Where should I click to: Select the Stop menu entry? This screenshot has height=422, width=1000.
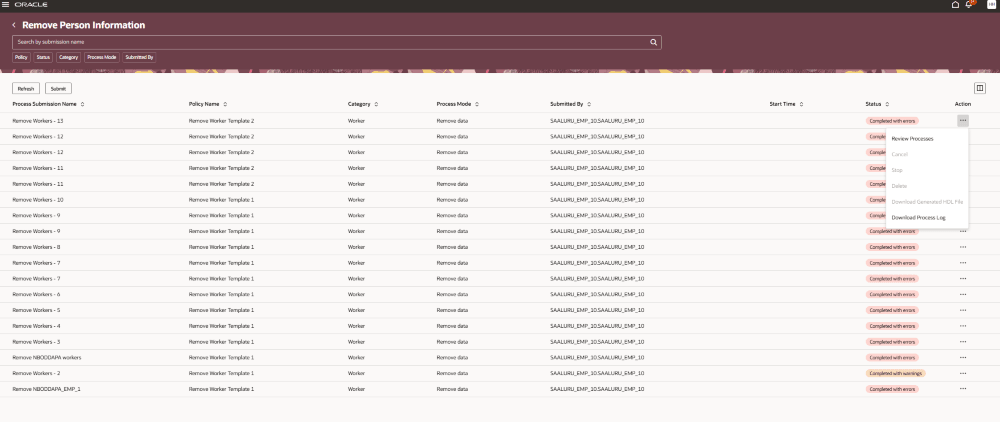(927, 170)
